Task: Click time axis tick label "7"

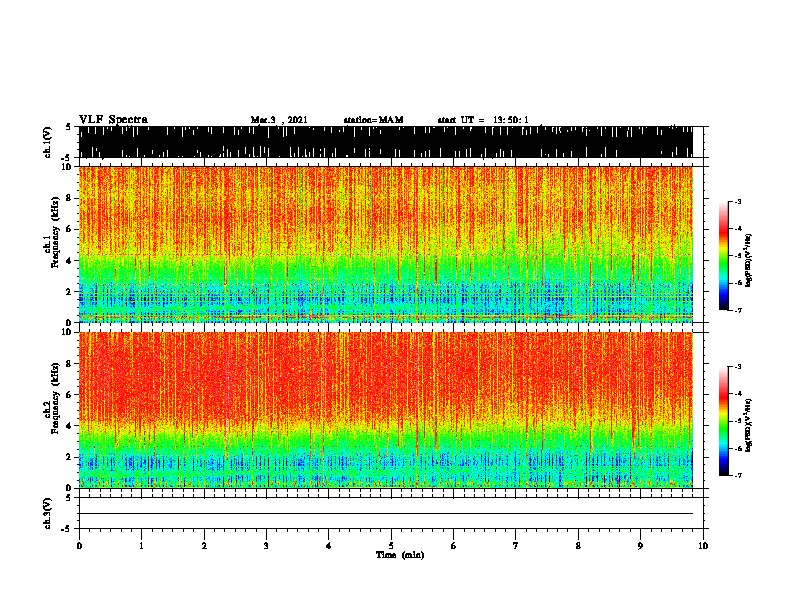Action: click(x=516, y=546)
